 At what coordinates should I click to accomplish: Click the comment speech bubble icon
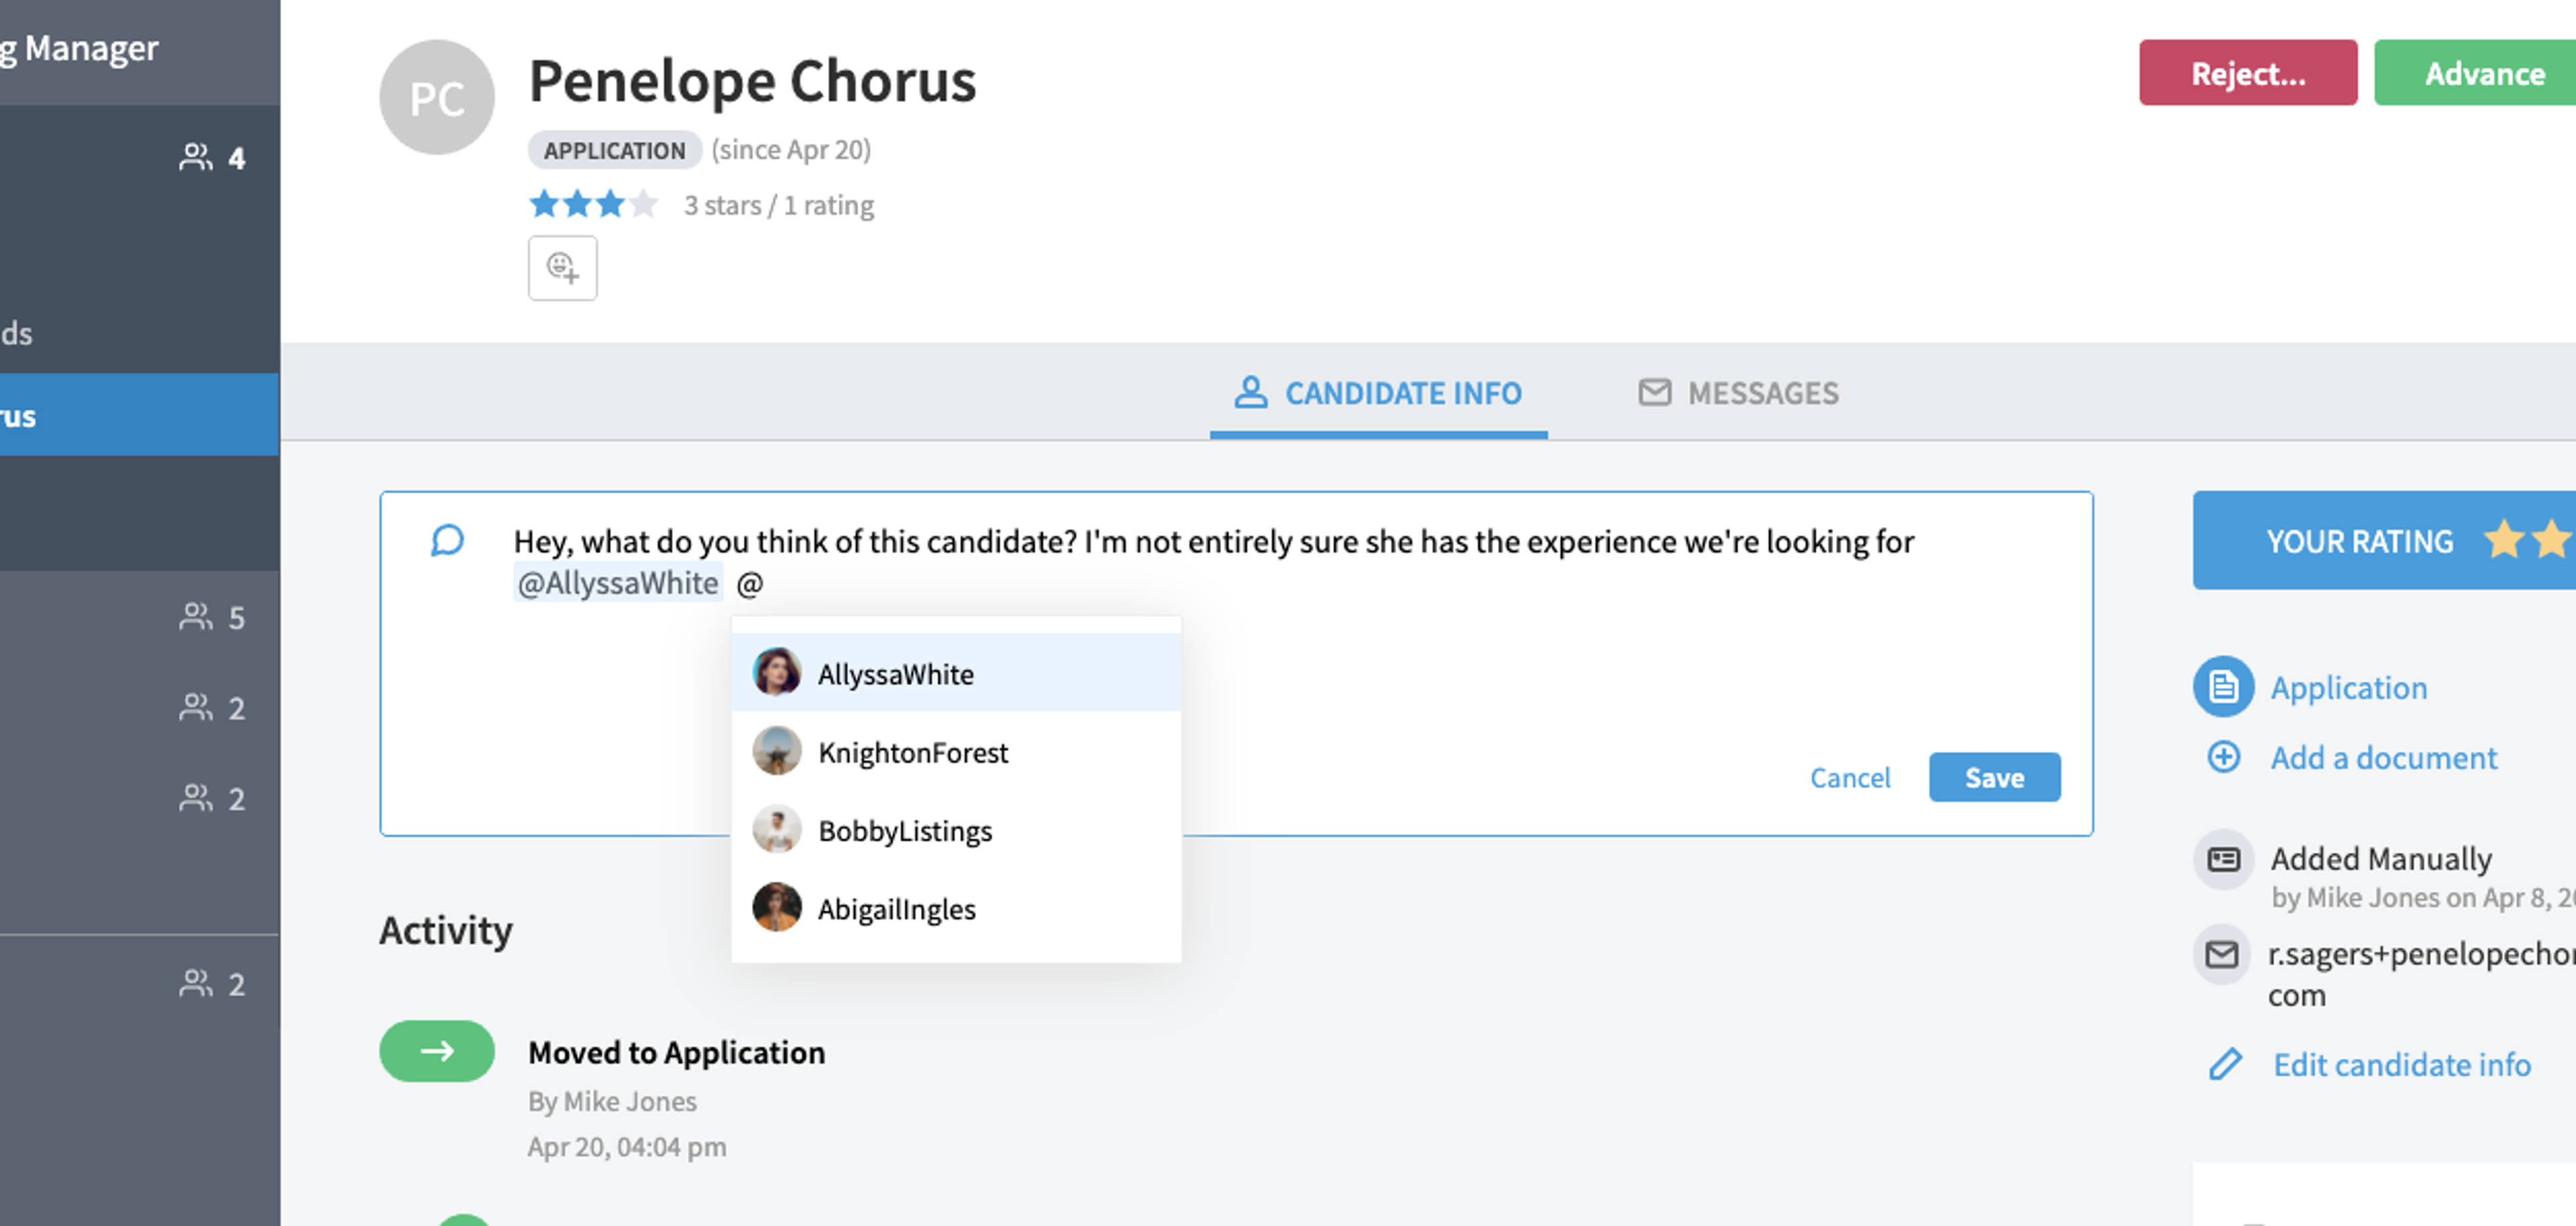click(x=447, y=541)
